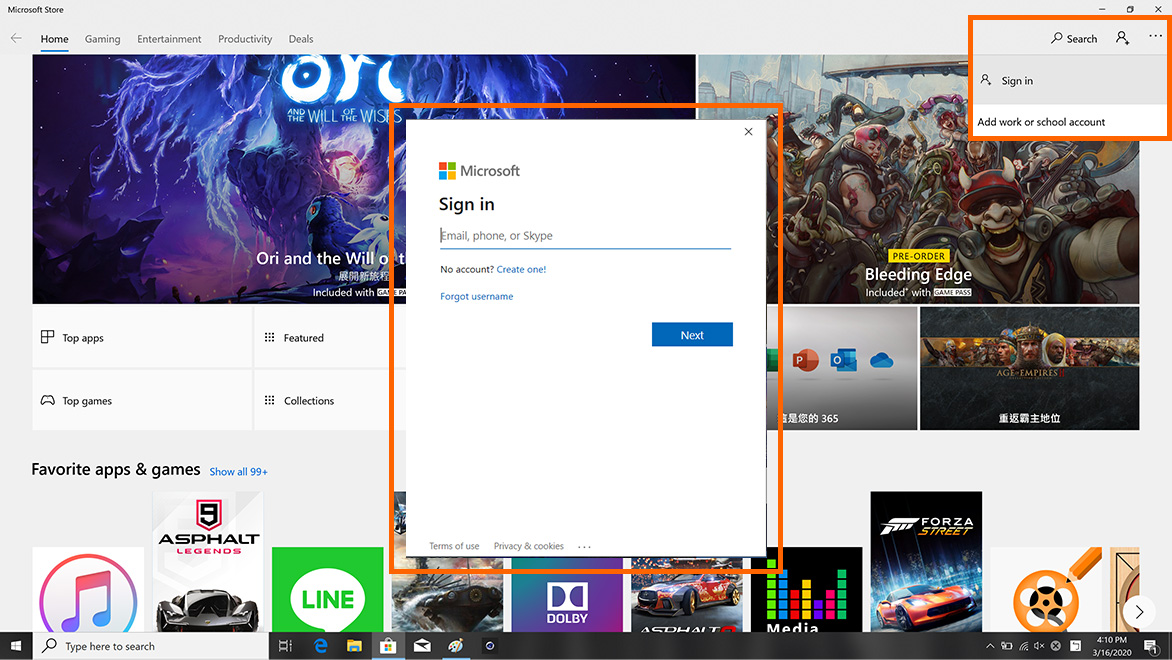This screenshot has height=660, width=1172.
Task: Click the Forgot username link
Action: coord(476,296)
